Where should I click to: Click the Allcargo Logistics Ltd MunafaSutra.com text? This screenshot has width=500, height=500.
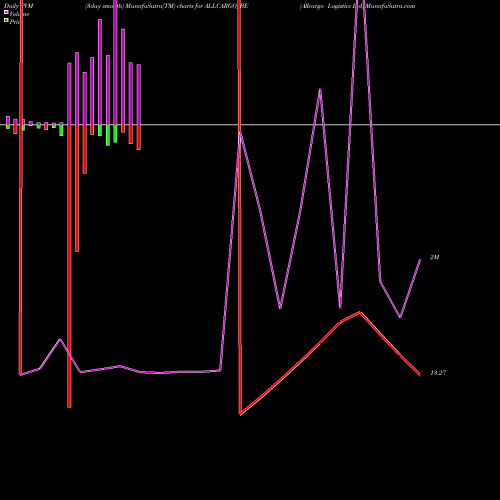coord(357,6)
